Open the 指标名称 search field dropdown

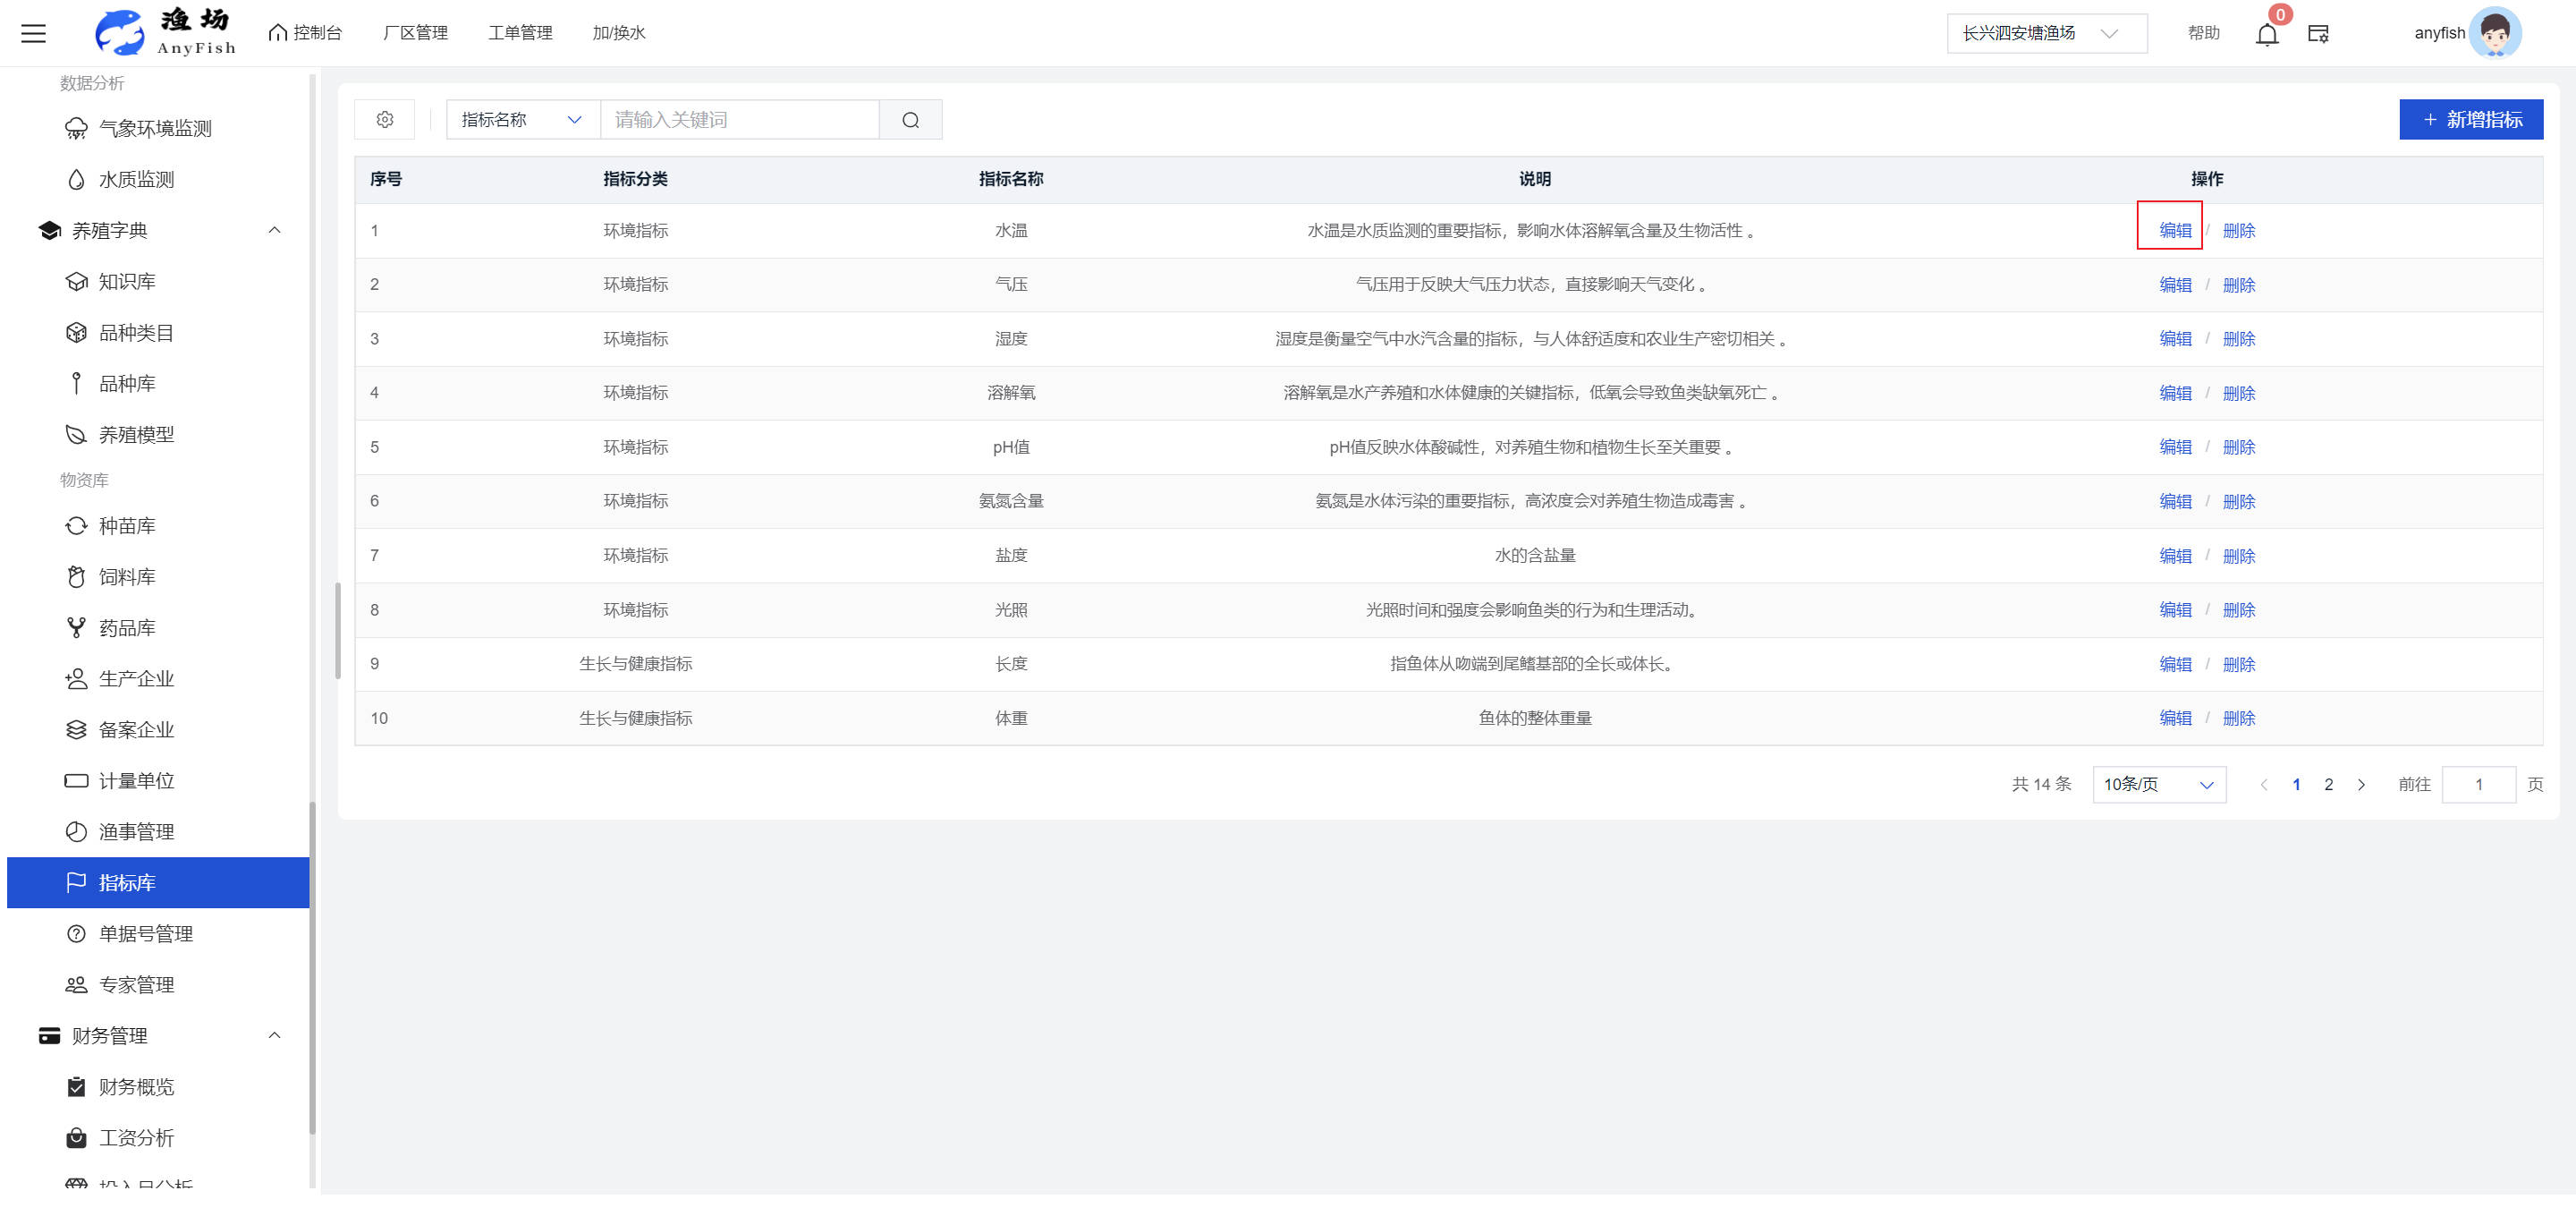click(x=522, y=120)
